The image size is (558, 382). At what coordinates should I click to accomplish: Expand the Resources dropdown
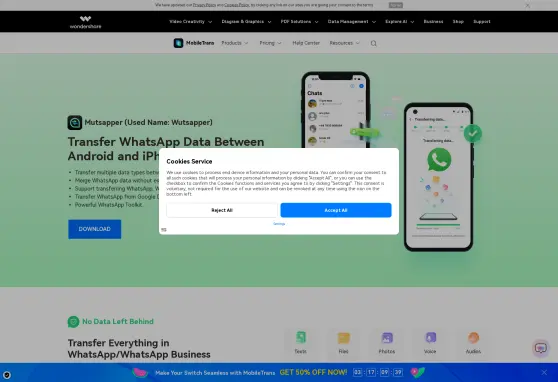[344, 43]
